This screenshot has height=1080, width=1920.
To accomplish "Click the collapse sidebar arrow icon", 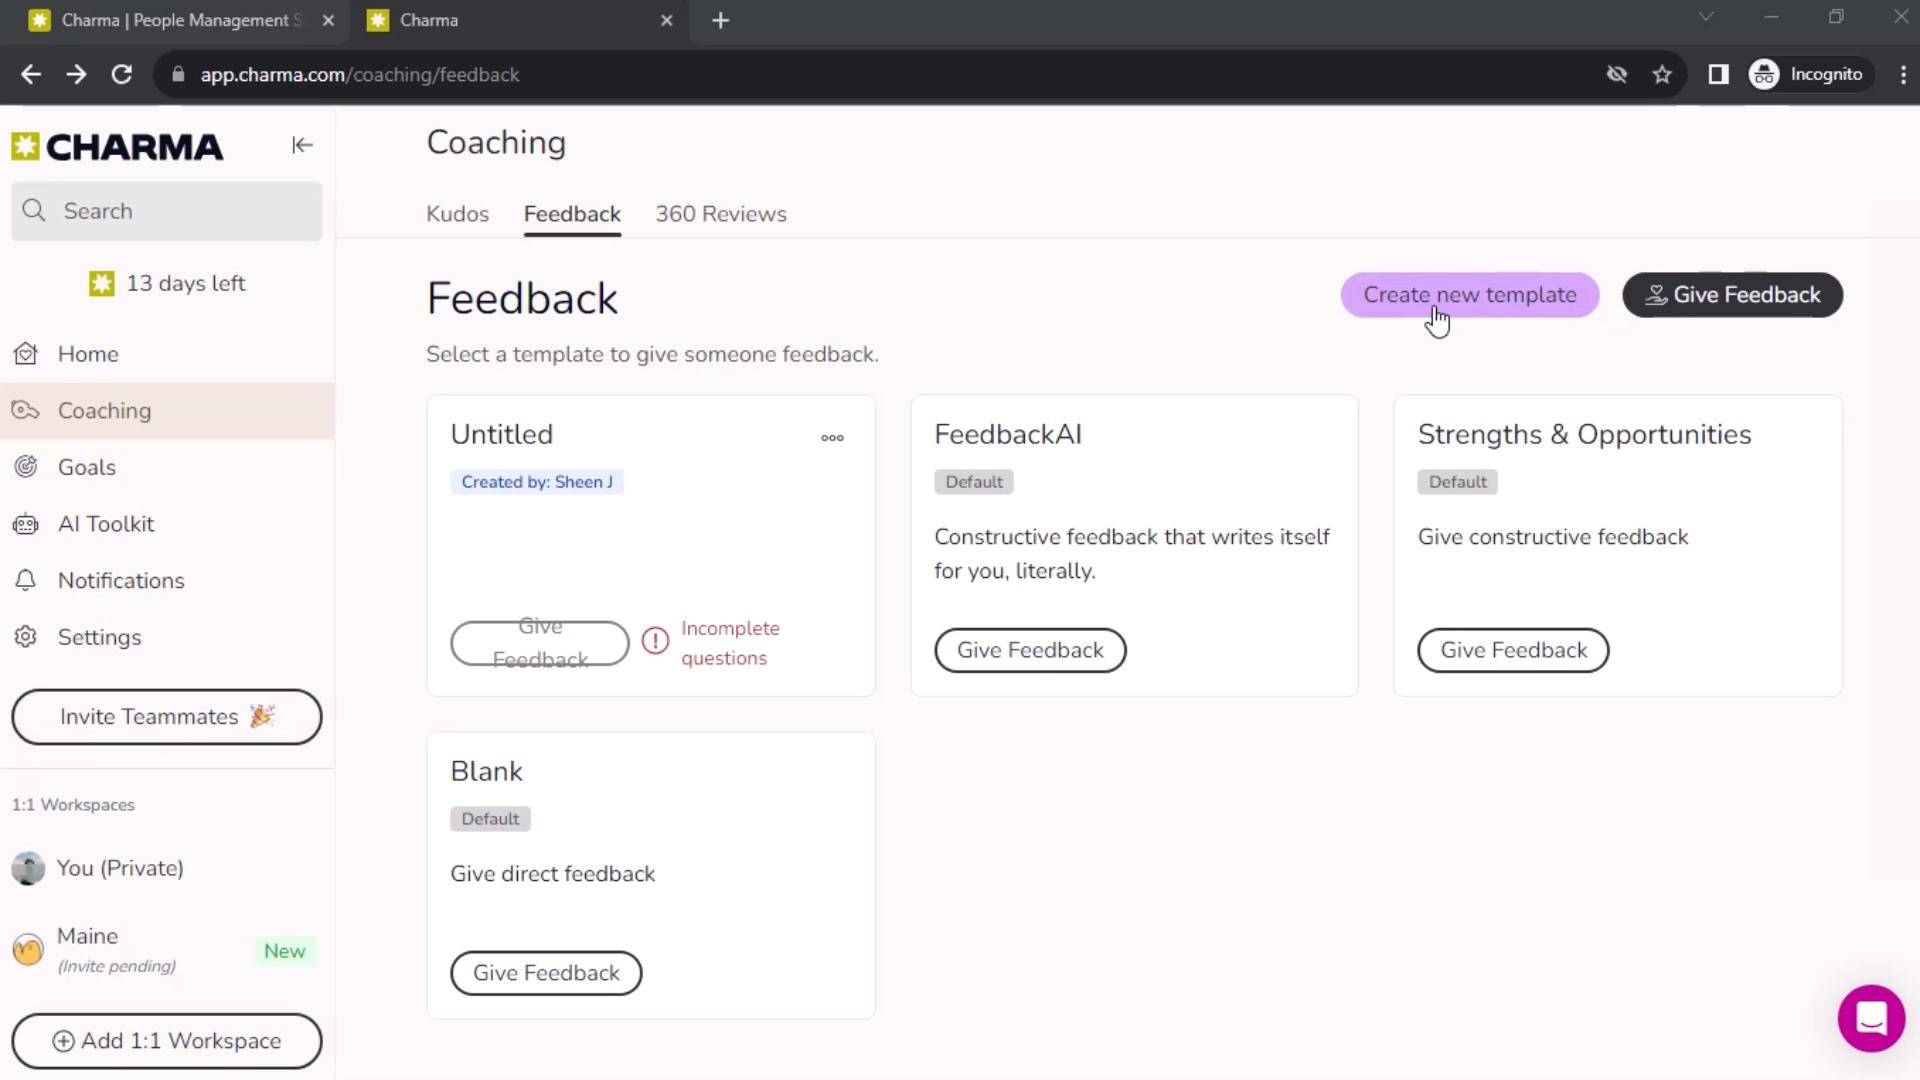I will 299,146.
